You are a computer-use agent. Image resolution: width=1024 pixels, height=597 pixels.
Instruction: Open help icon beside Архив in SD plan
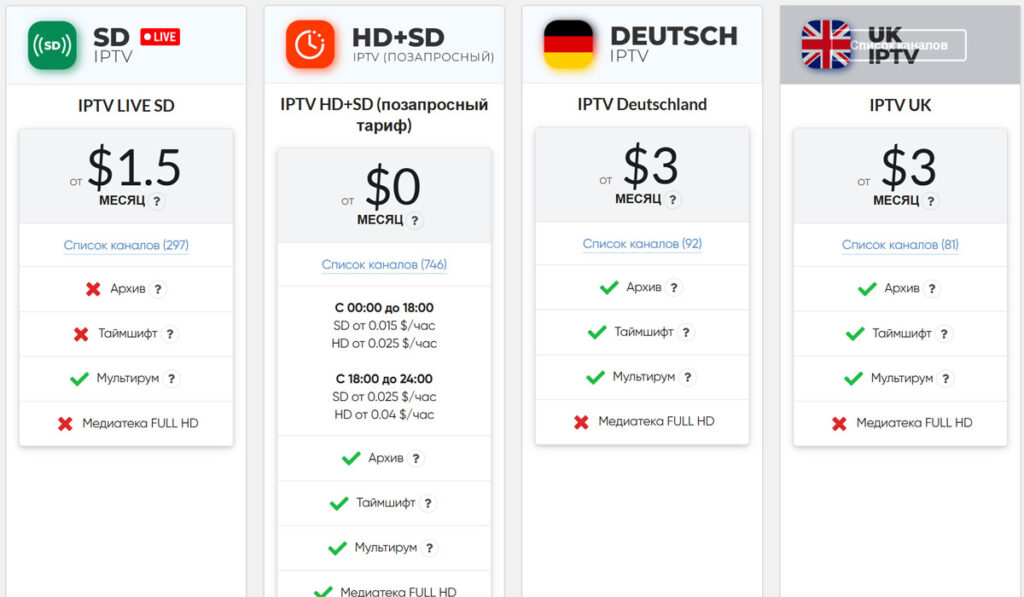point(157,289)
